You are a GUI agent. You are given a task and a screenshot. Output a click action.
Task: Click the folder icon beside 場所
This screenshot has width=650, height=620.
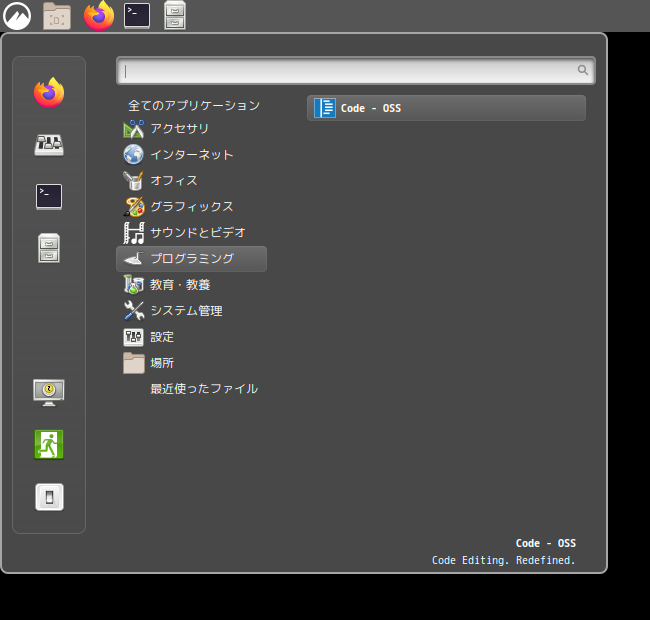(x=133, y=363)
